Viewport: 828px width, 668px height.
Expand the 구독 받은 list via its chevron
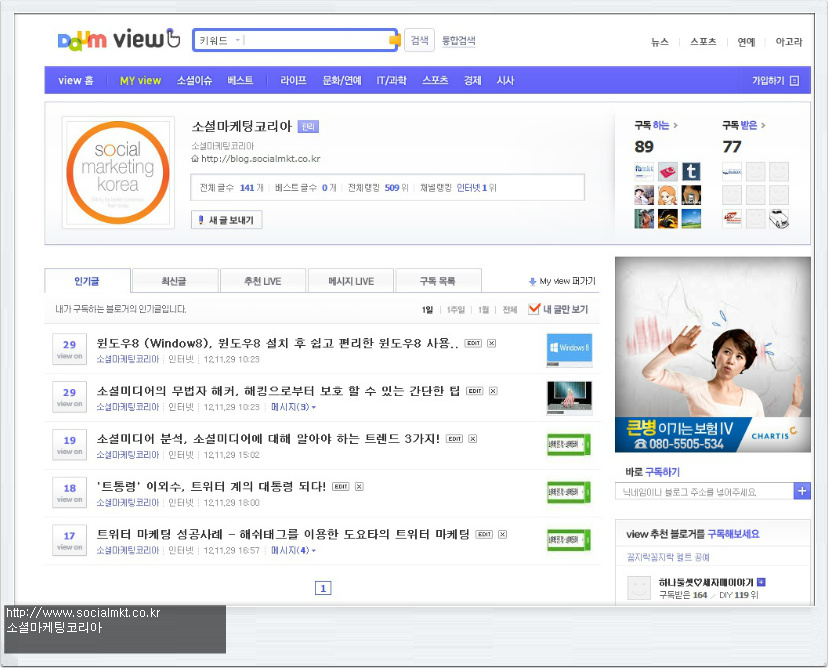point(763,126)
